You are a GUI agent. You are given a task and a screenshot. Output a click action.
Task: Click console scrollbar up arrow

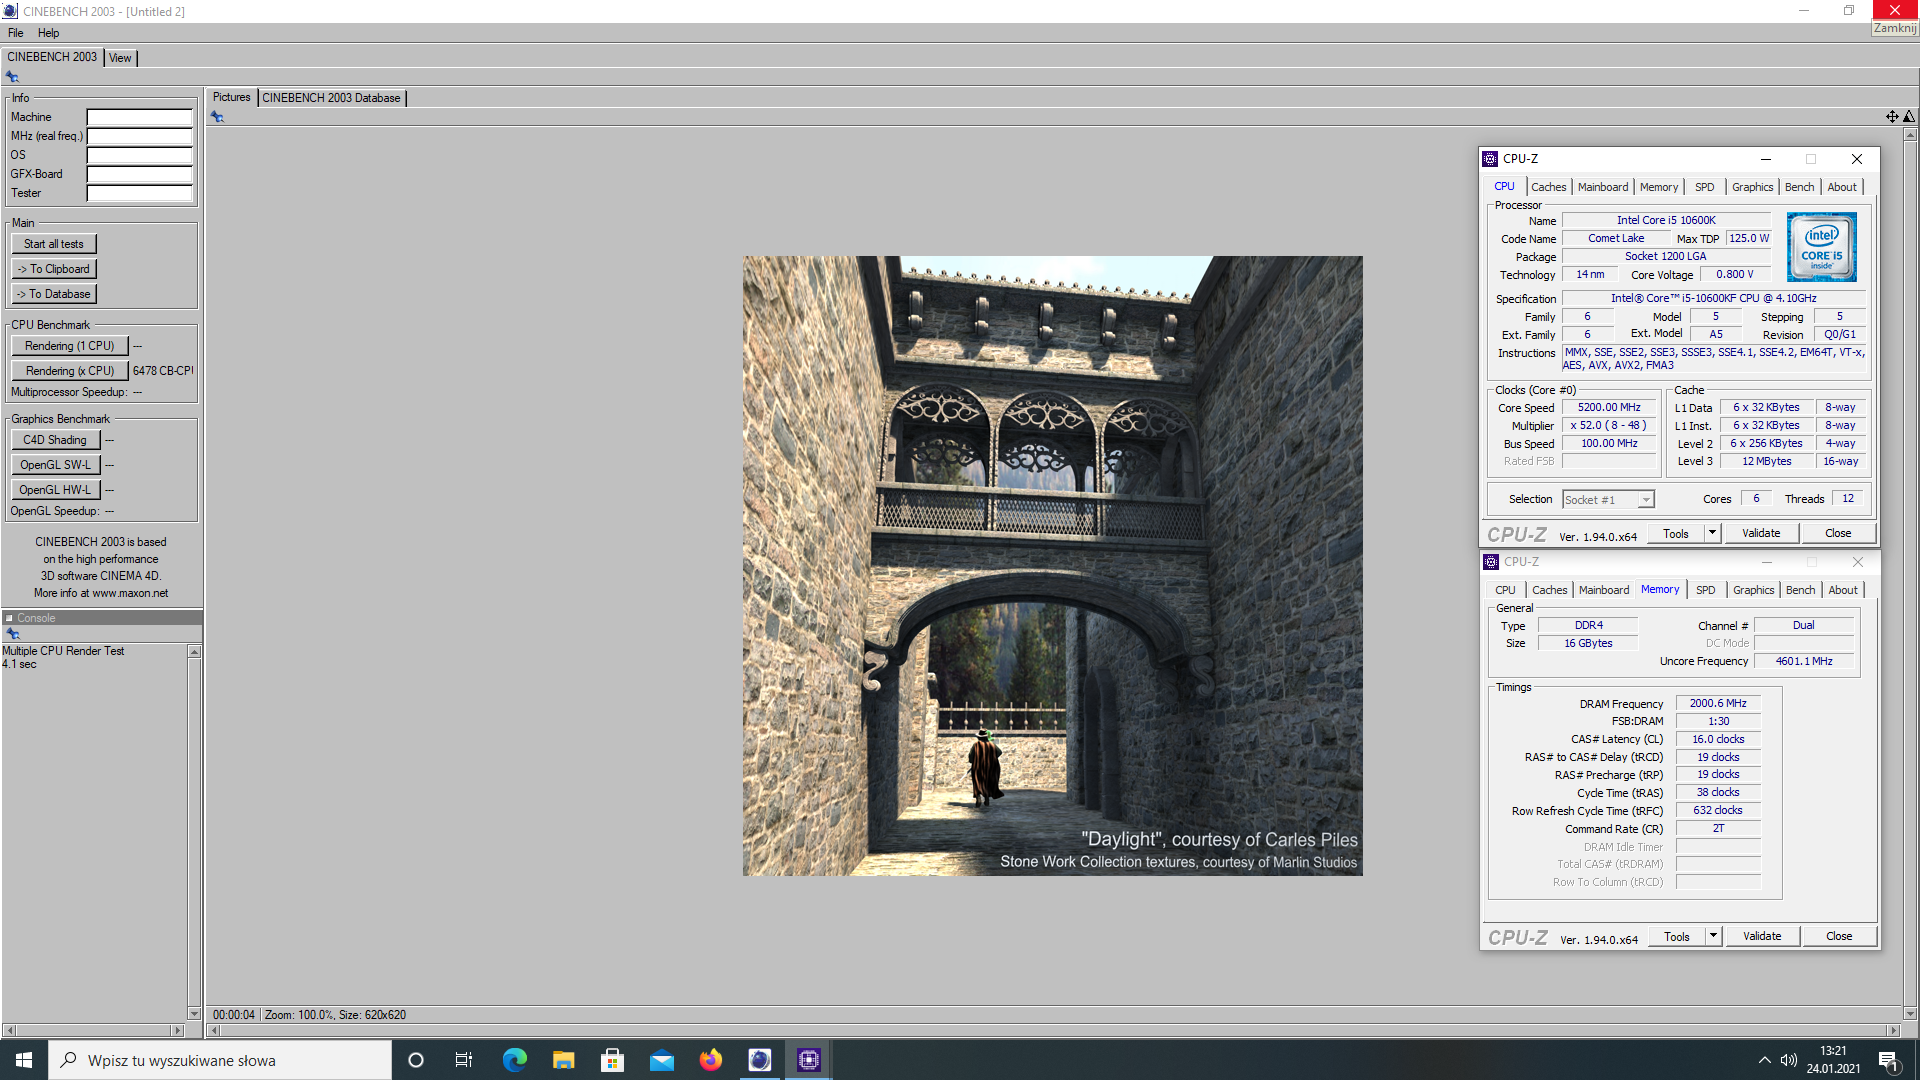[x=194, y=652]
